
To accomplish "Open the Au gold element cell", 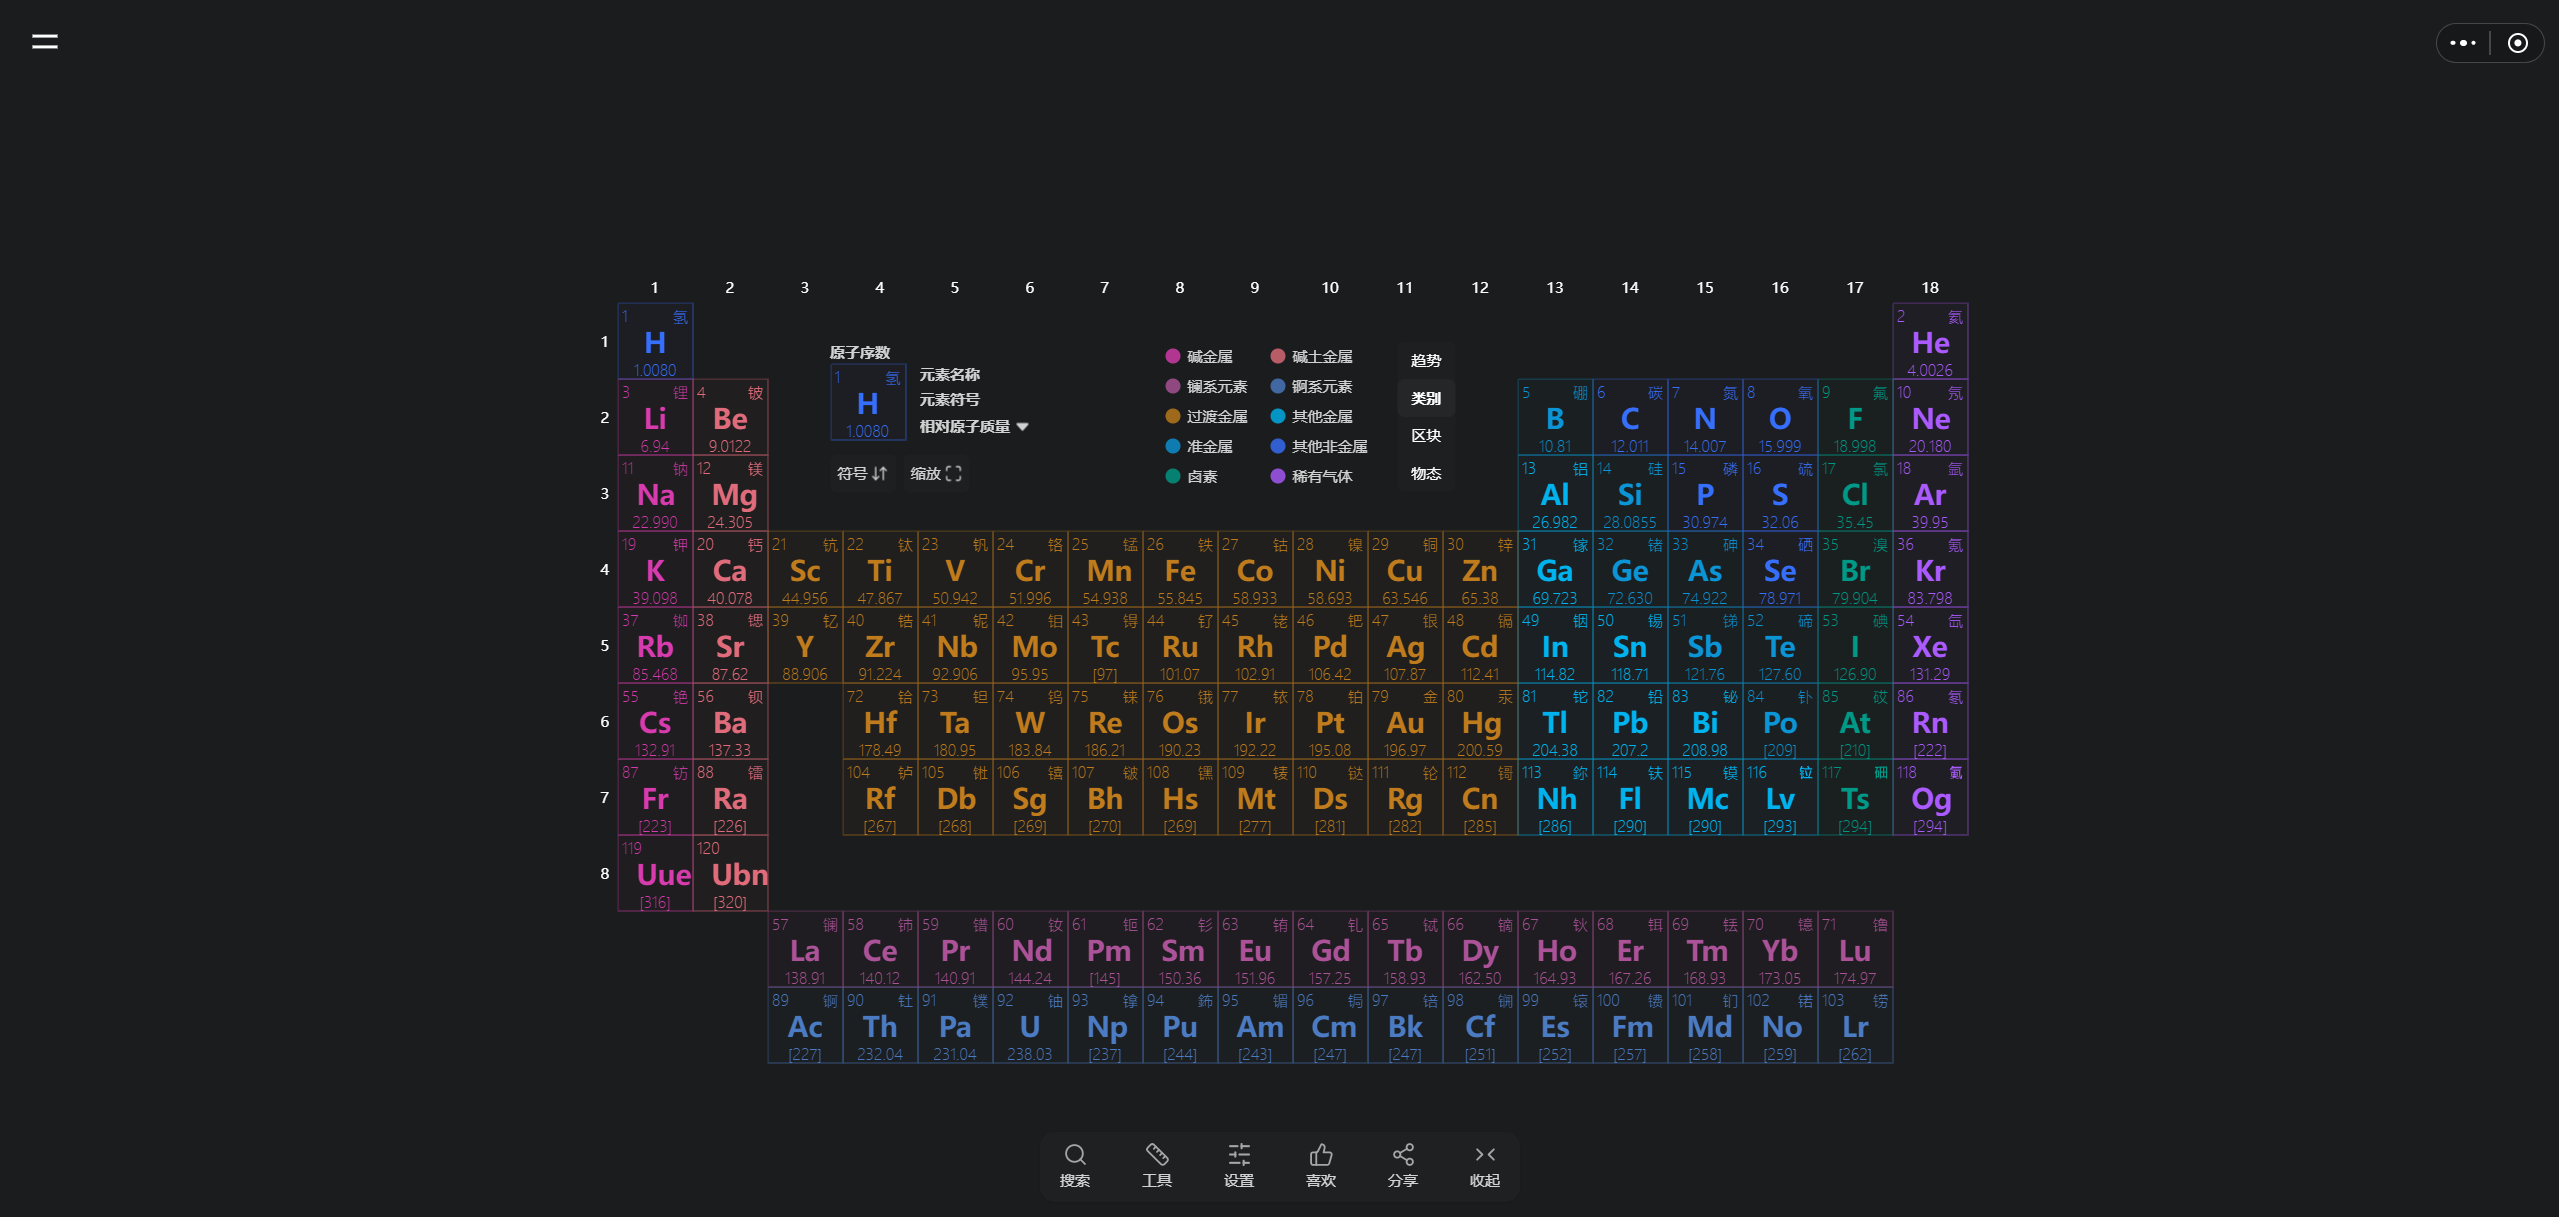I will (1405, 722).
